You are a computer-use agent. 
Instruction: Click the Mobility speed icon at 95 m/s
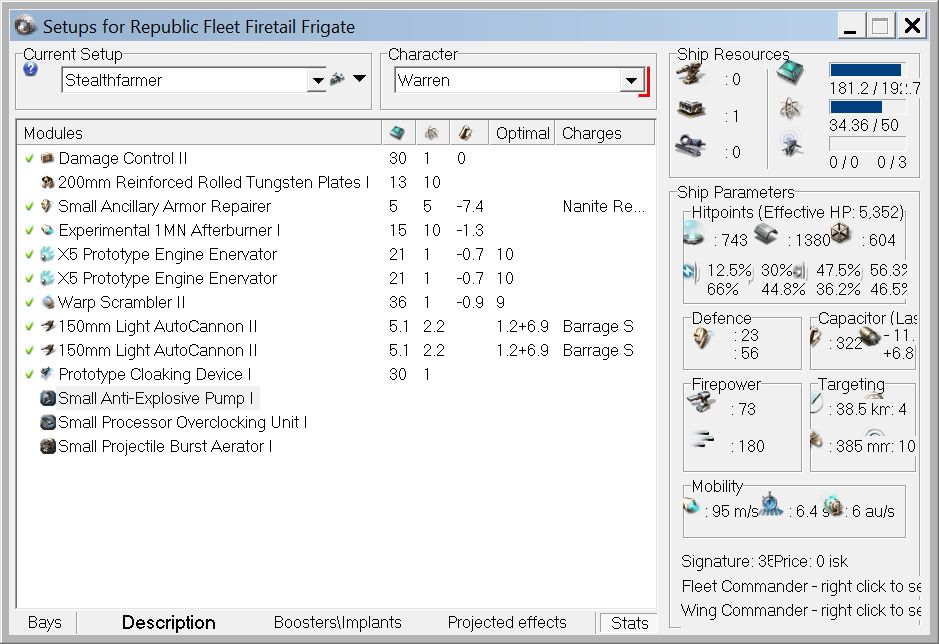coord(692,507)
